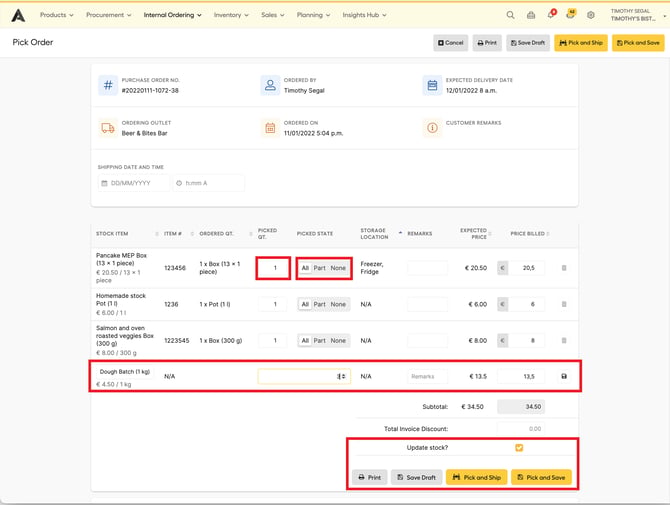The image size is (670, 505).
Task: Toggle the Update stock checkbox
Action: click(x=519, y=448)
